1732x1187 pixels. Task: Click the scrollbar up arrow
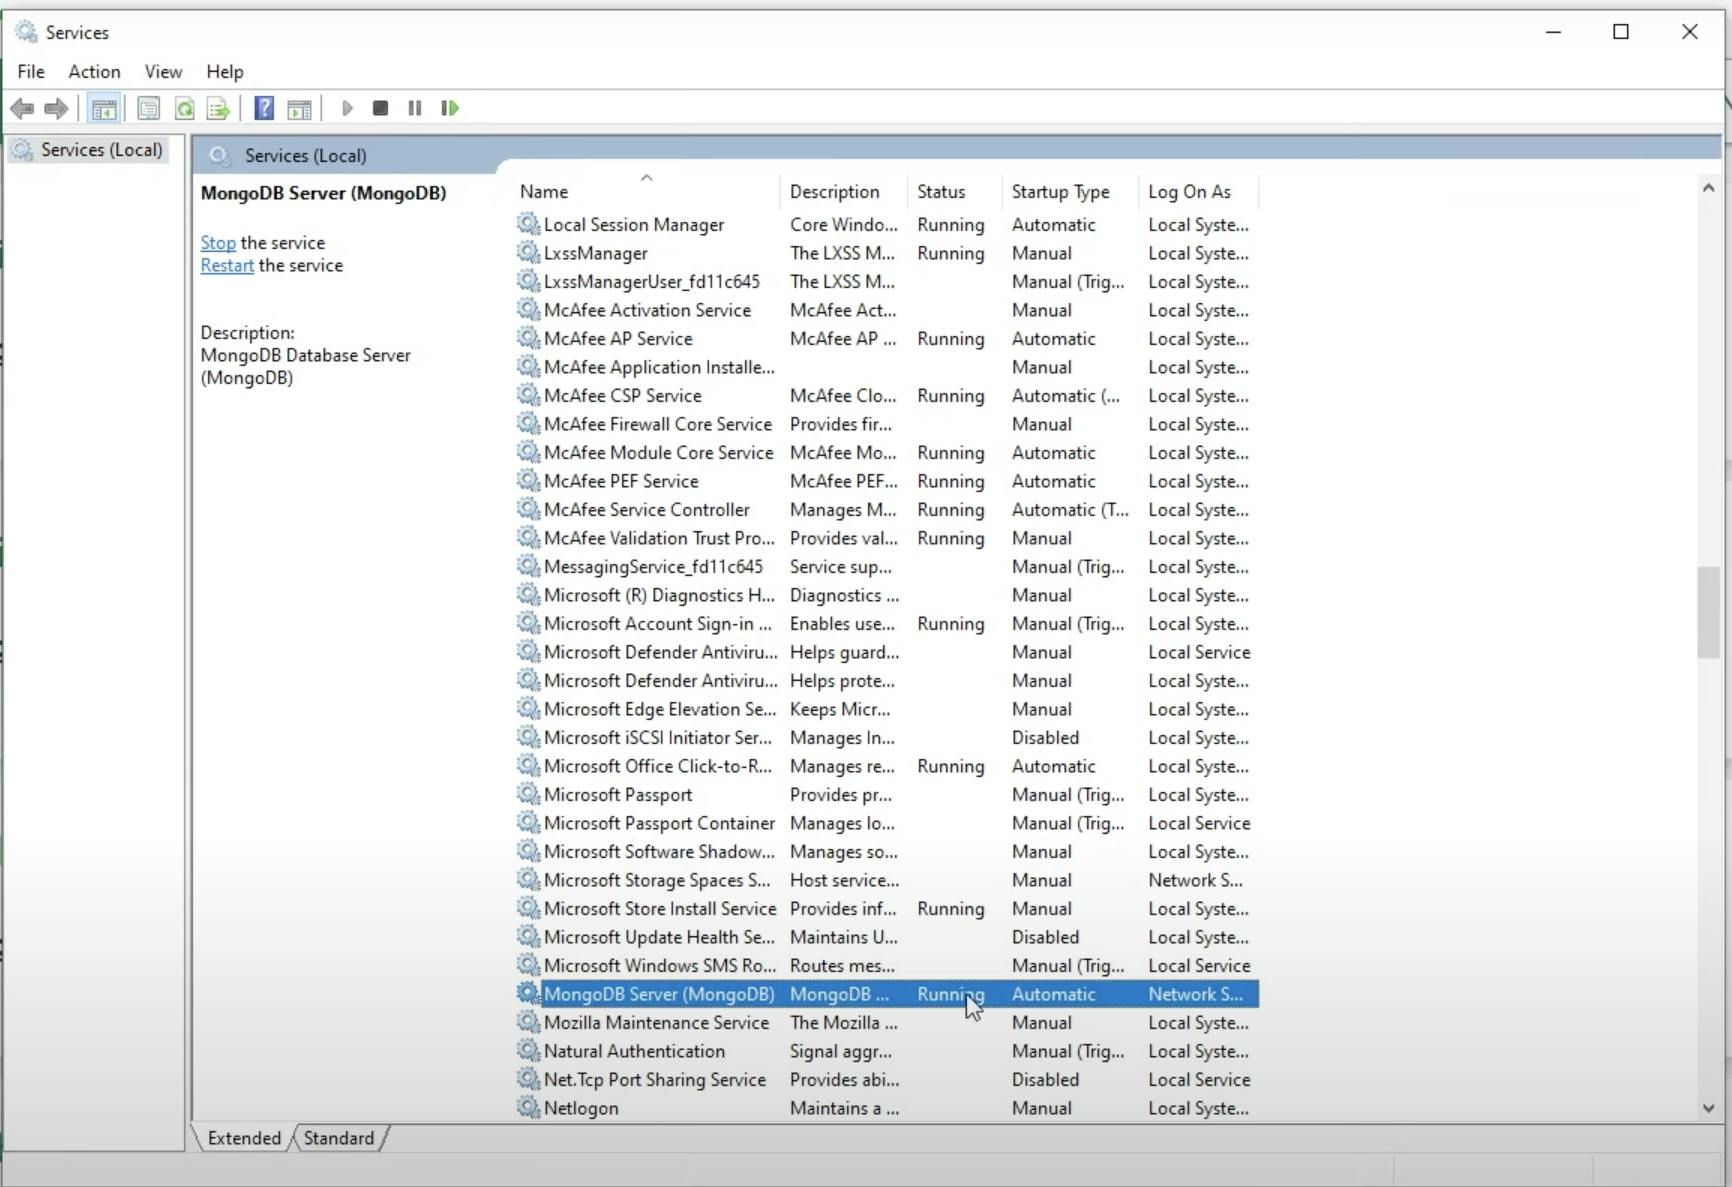click(1708, 188)
